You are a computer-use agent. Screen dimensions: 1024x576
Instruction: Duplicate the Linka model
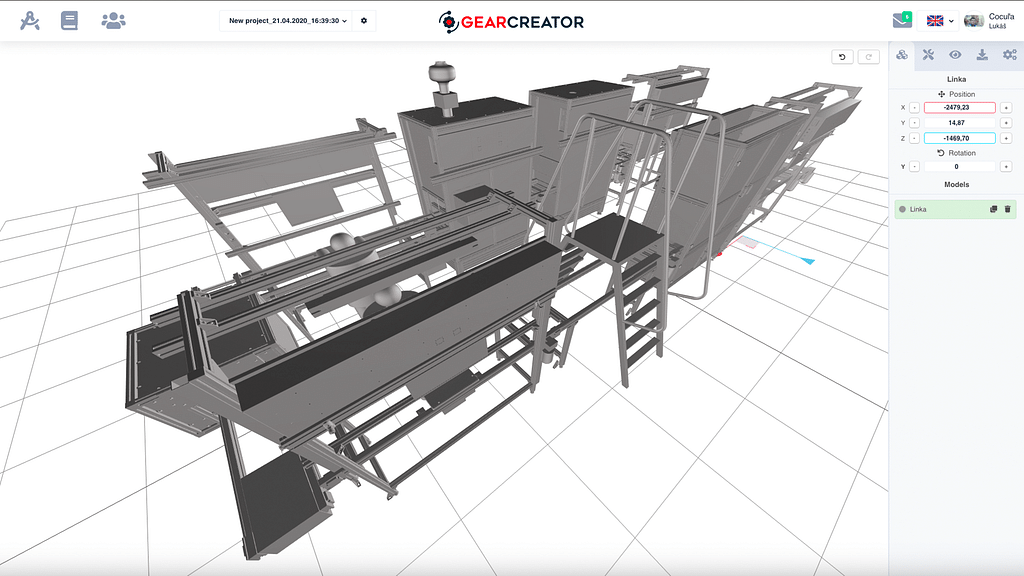(x=994, y=209)
